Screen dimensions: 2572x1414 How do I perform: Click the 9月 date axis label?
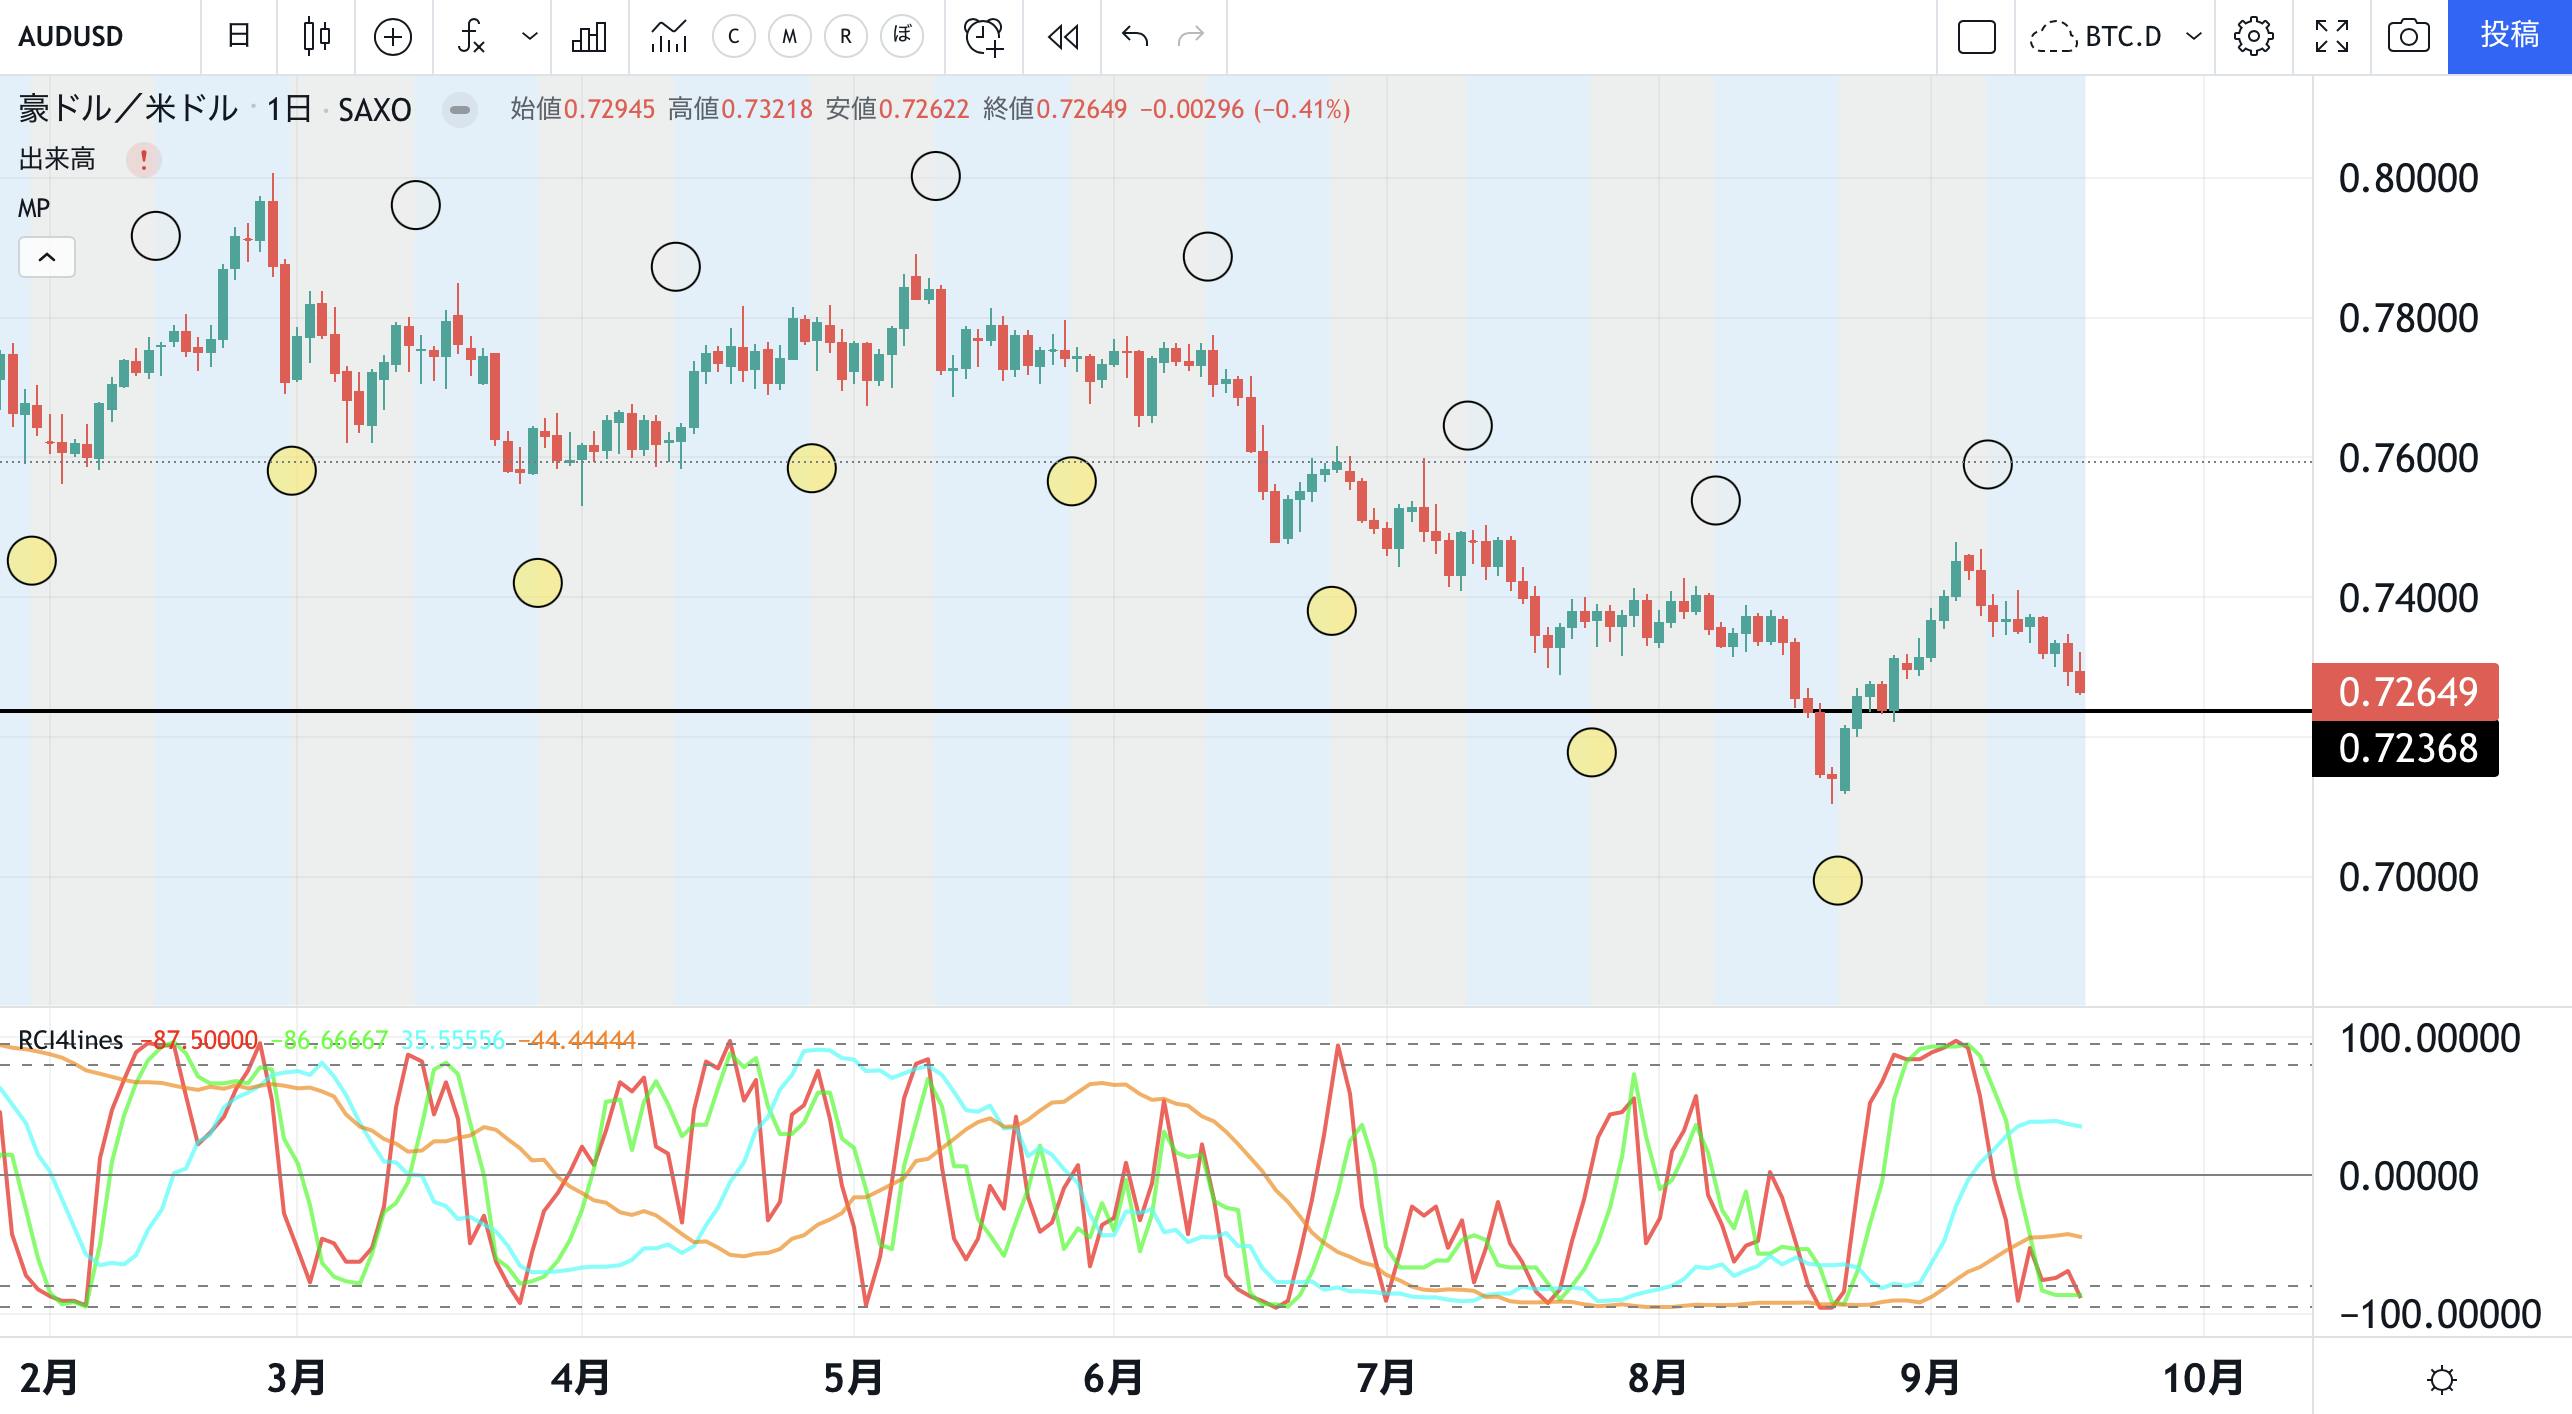pyautogui.click(x=1929, y=1379)
